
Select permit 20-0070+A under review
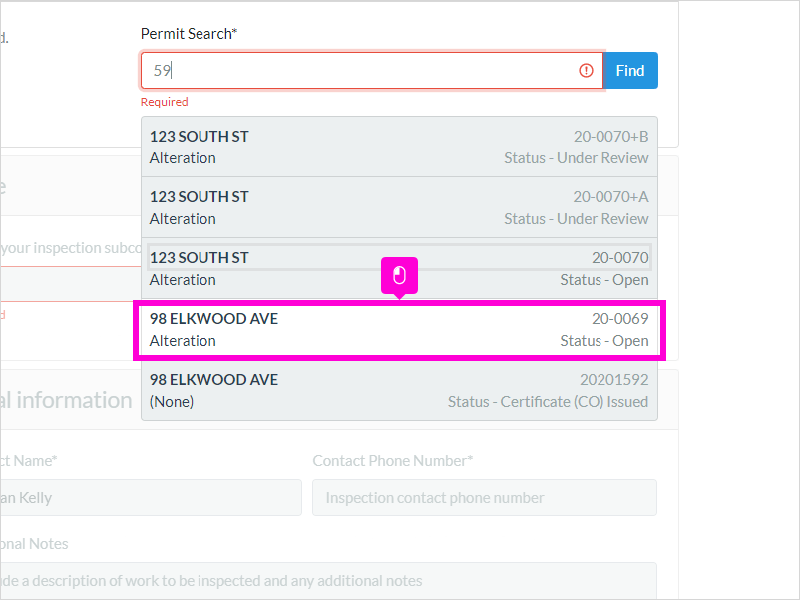click(399, 207)
